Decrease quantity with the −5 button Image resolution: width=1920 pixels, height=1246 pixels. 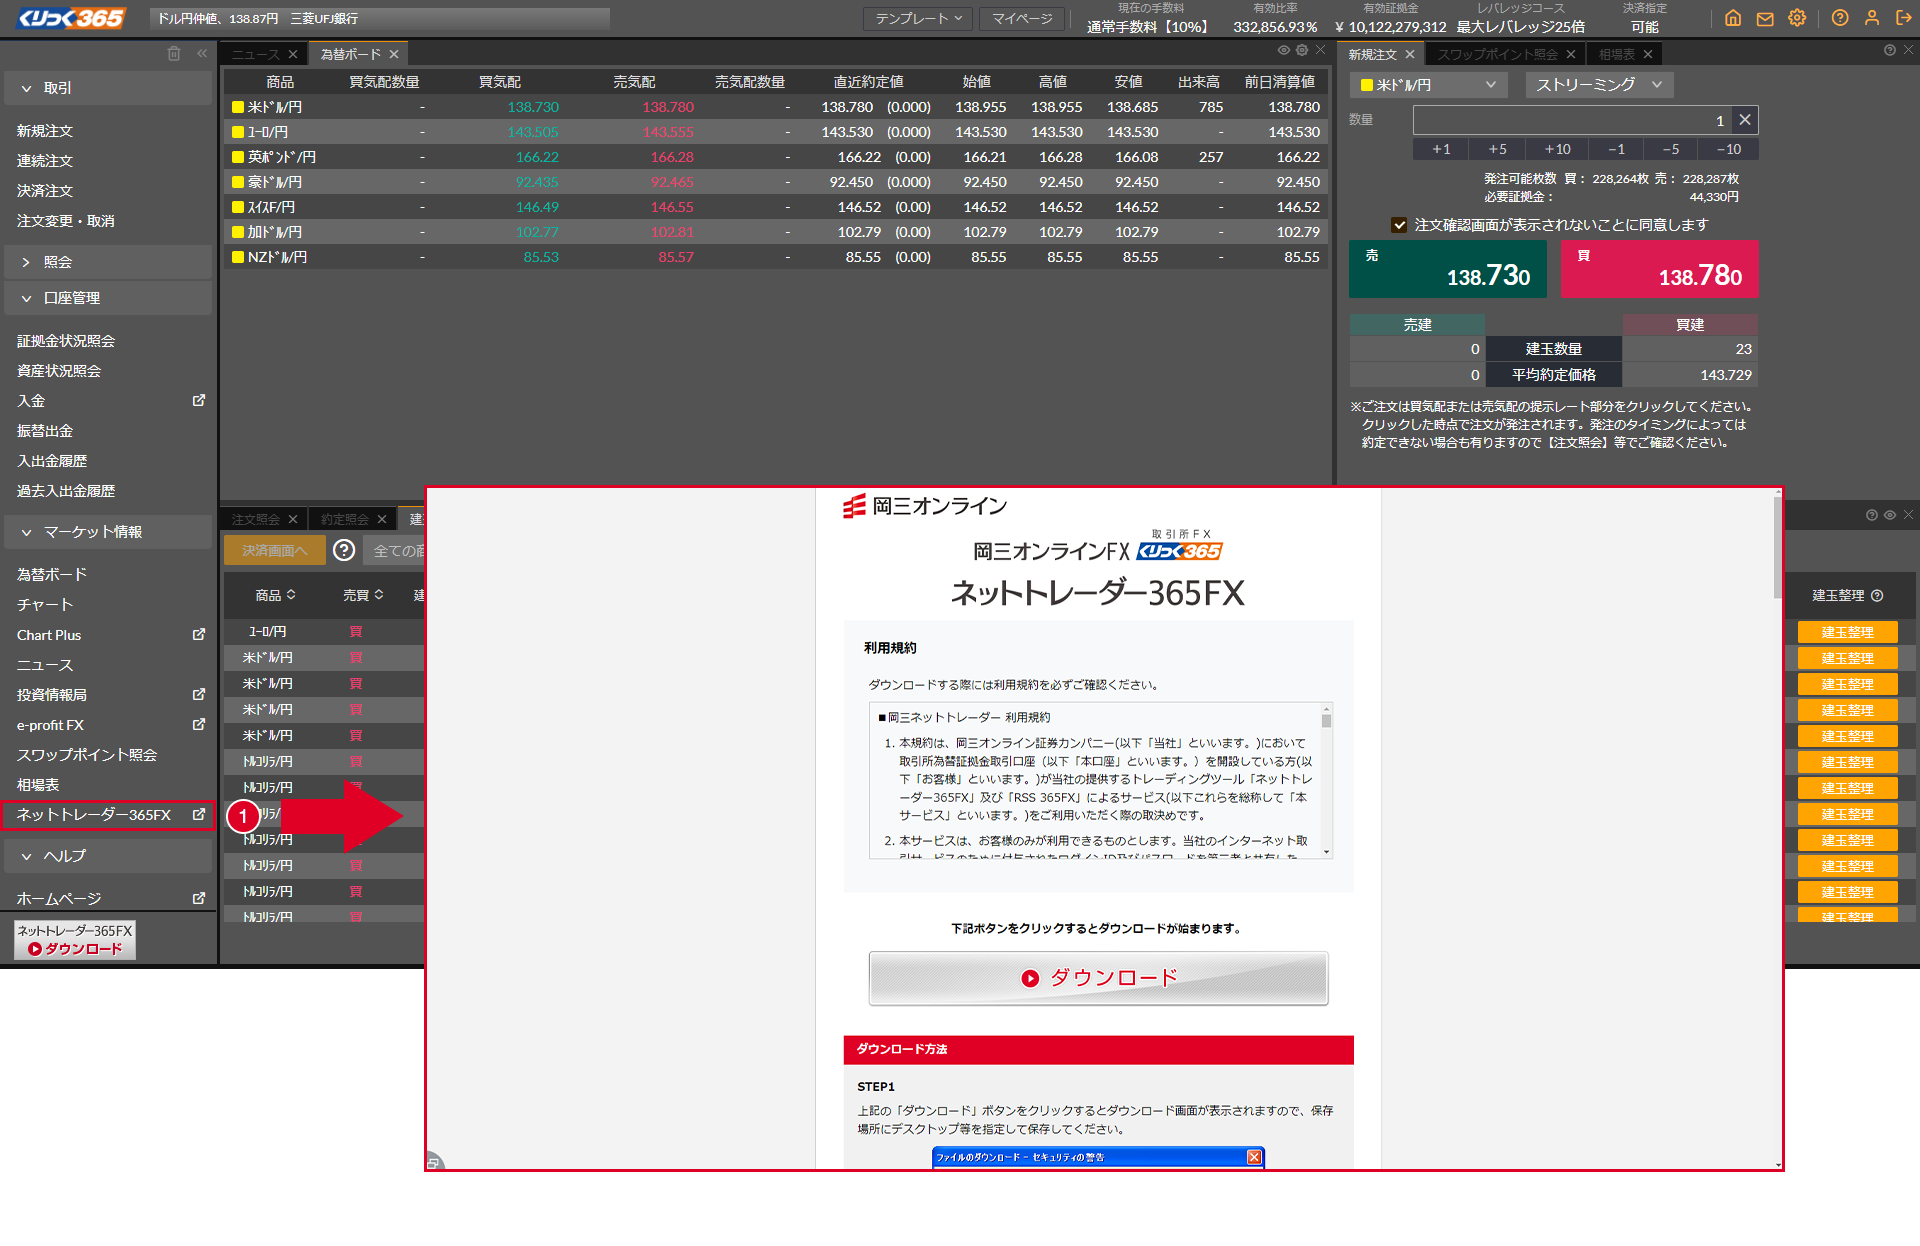pos(1671,149)
